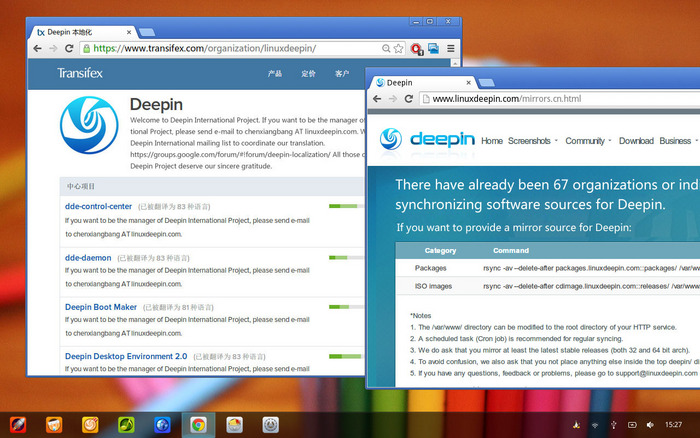Viewport: 700px width, 438px height.
Task: Click the ISO images row label
Action: click(x=433, y=286)
